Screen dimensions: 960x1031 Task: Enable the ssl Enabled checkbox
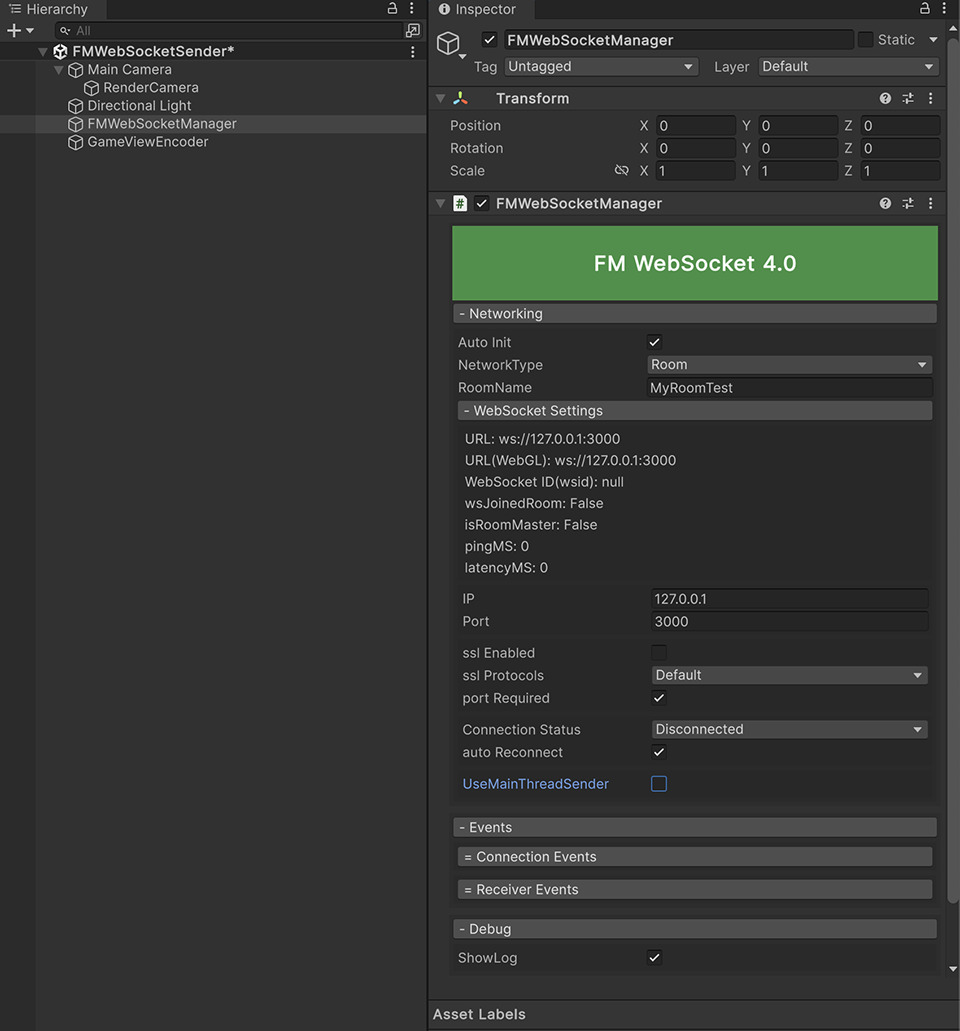point(658,652)
